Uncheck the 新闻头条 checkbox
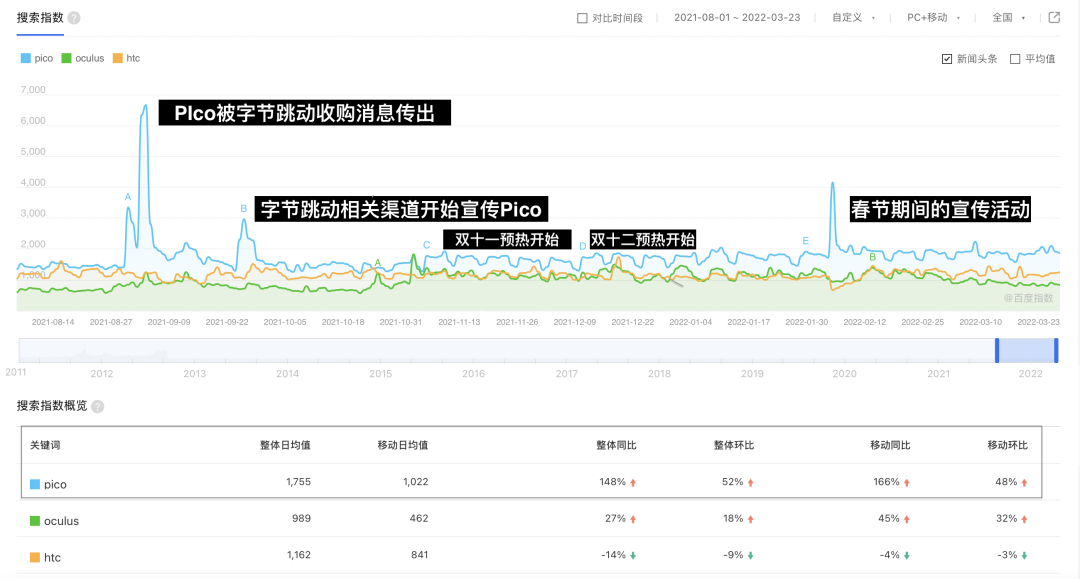The image size is (1080, 579). point(947,59)
